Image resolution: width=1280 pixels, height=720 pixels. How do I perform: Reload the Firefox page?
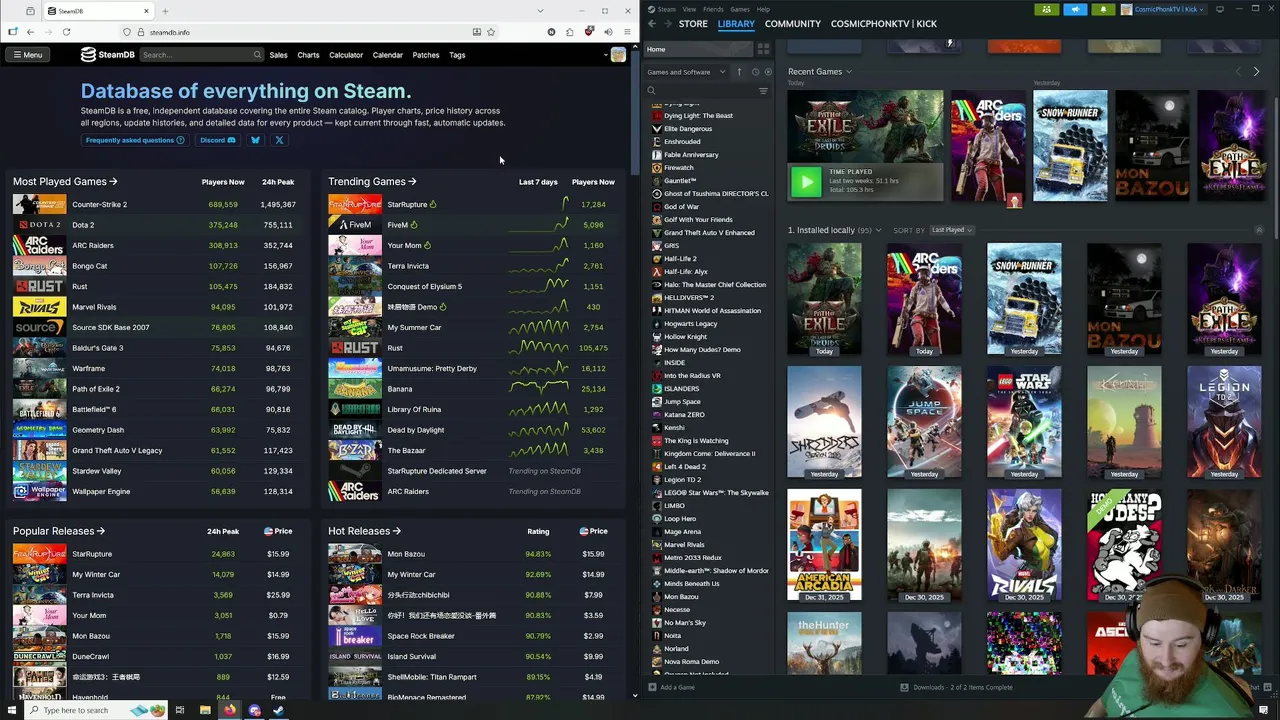coord(66,32)
